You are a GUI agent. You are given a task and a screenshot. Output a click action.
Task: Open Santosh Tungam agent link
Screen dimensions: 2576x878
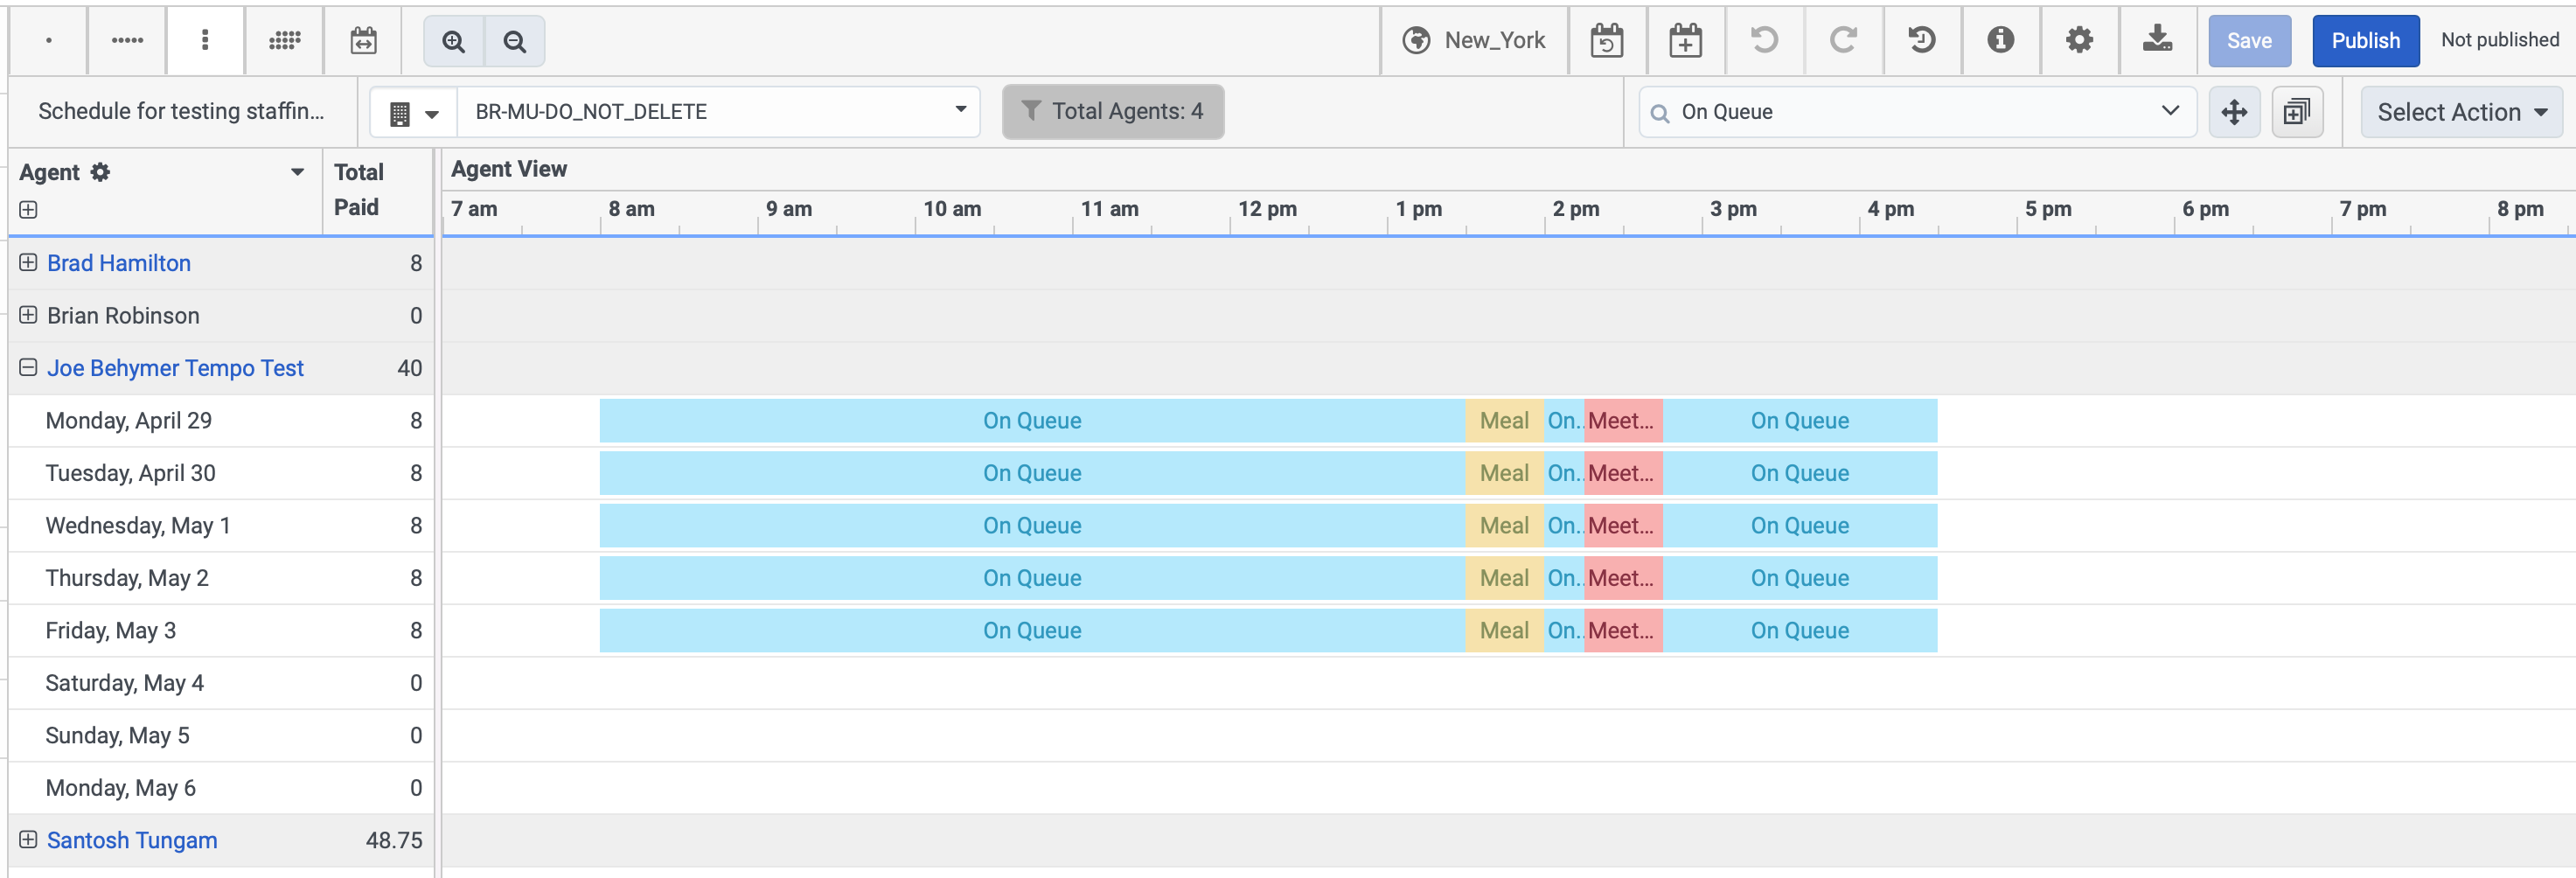click(x=132, y=840)
